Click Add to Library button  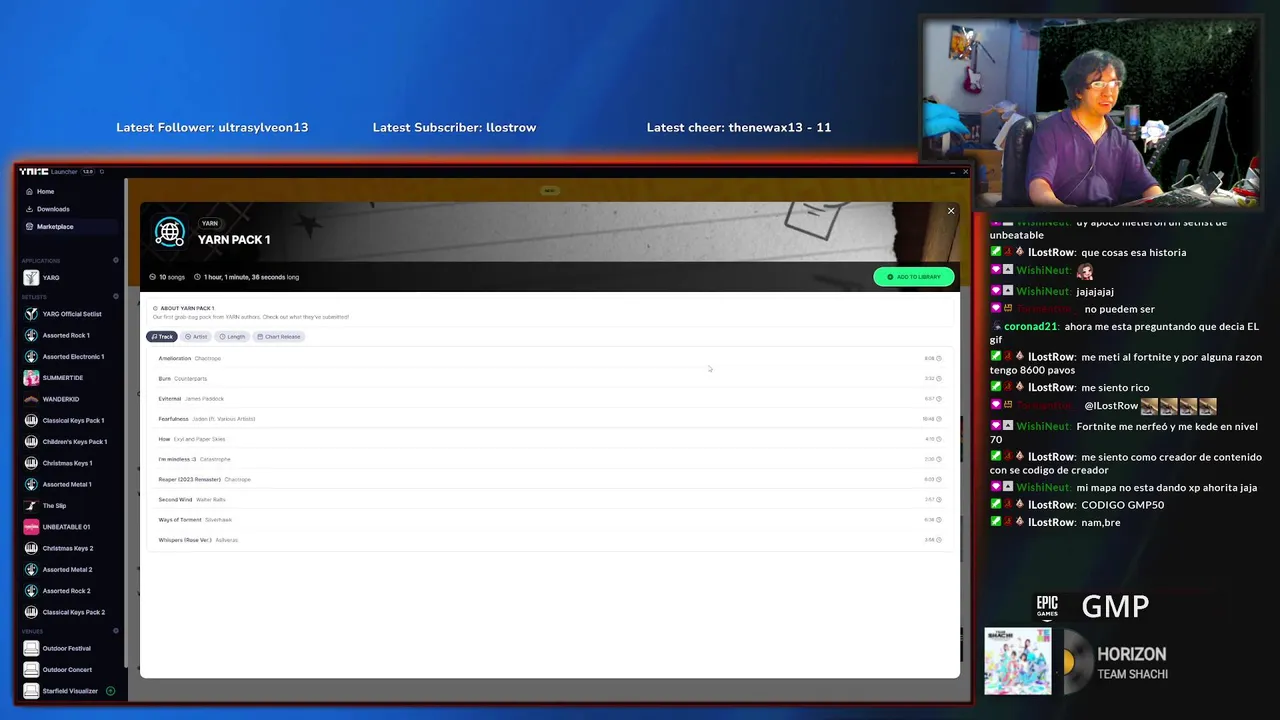point(913,277)
